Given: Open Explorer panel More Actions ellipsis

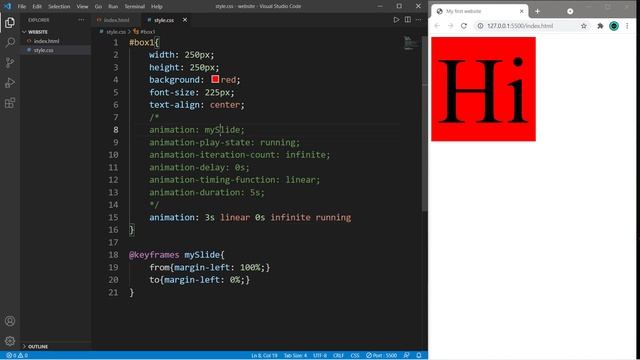Looking at the screenshot, I should (81, 20).
